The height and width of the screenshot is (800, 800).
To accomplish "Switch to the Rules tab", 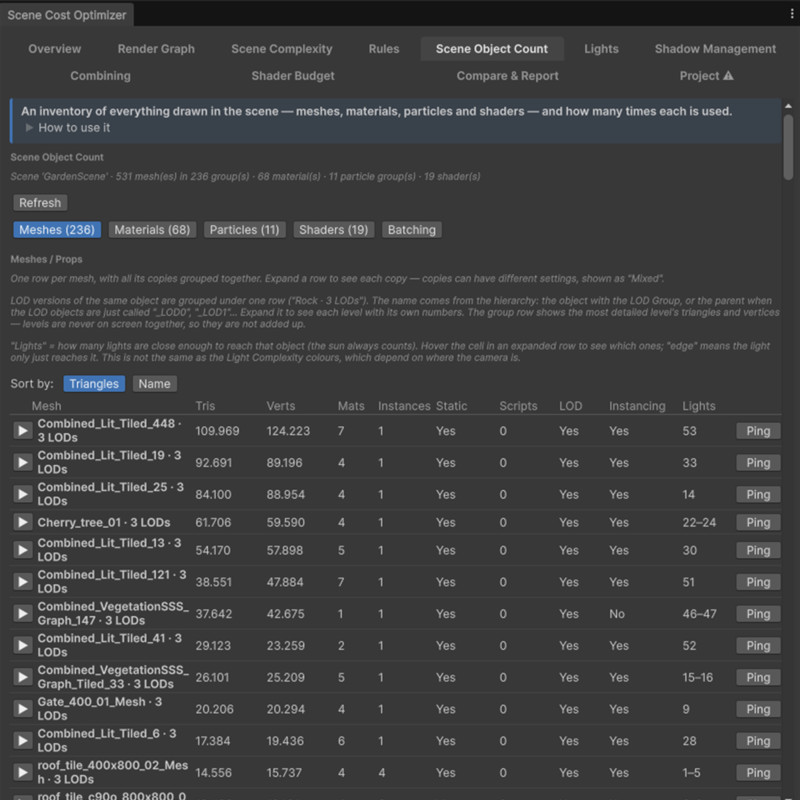I will pyautogui.click(x=384, y=49).
